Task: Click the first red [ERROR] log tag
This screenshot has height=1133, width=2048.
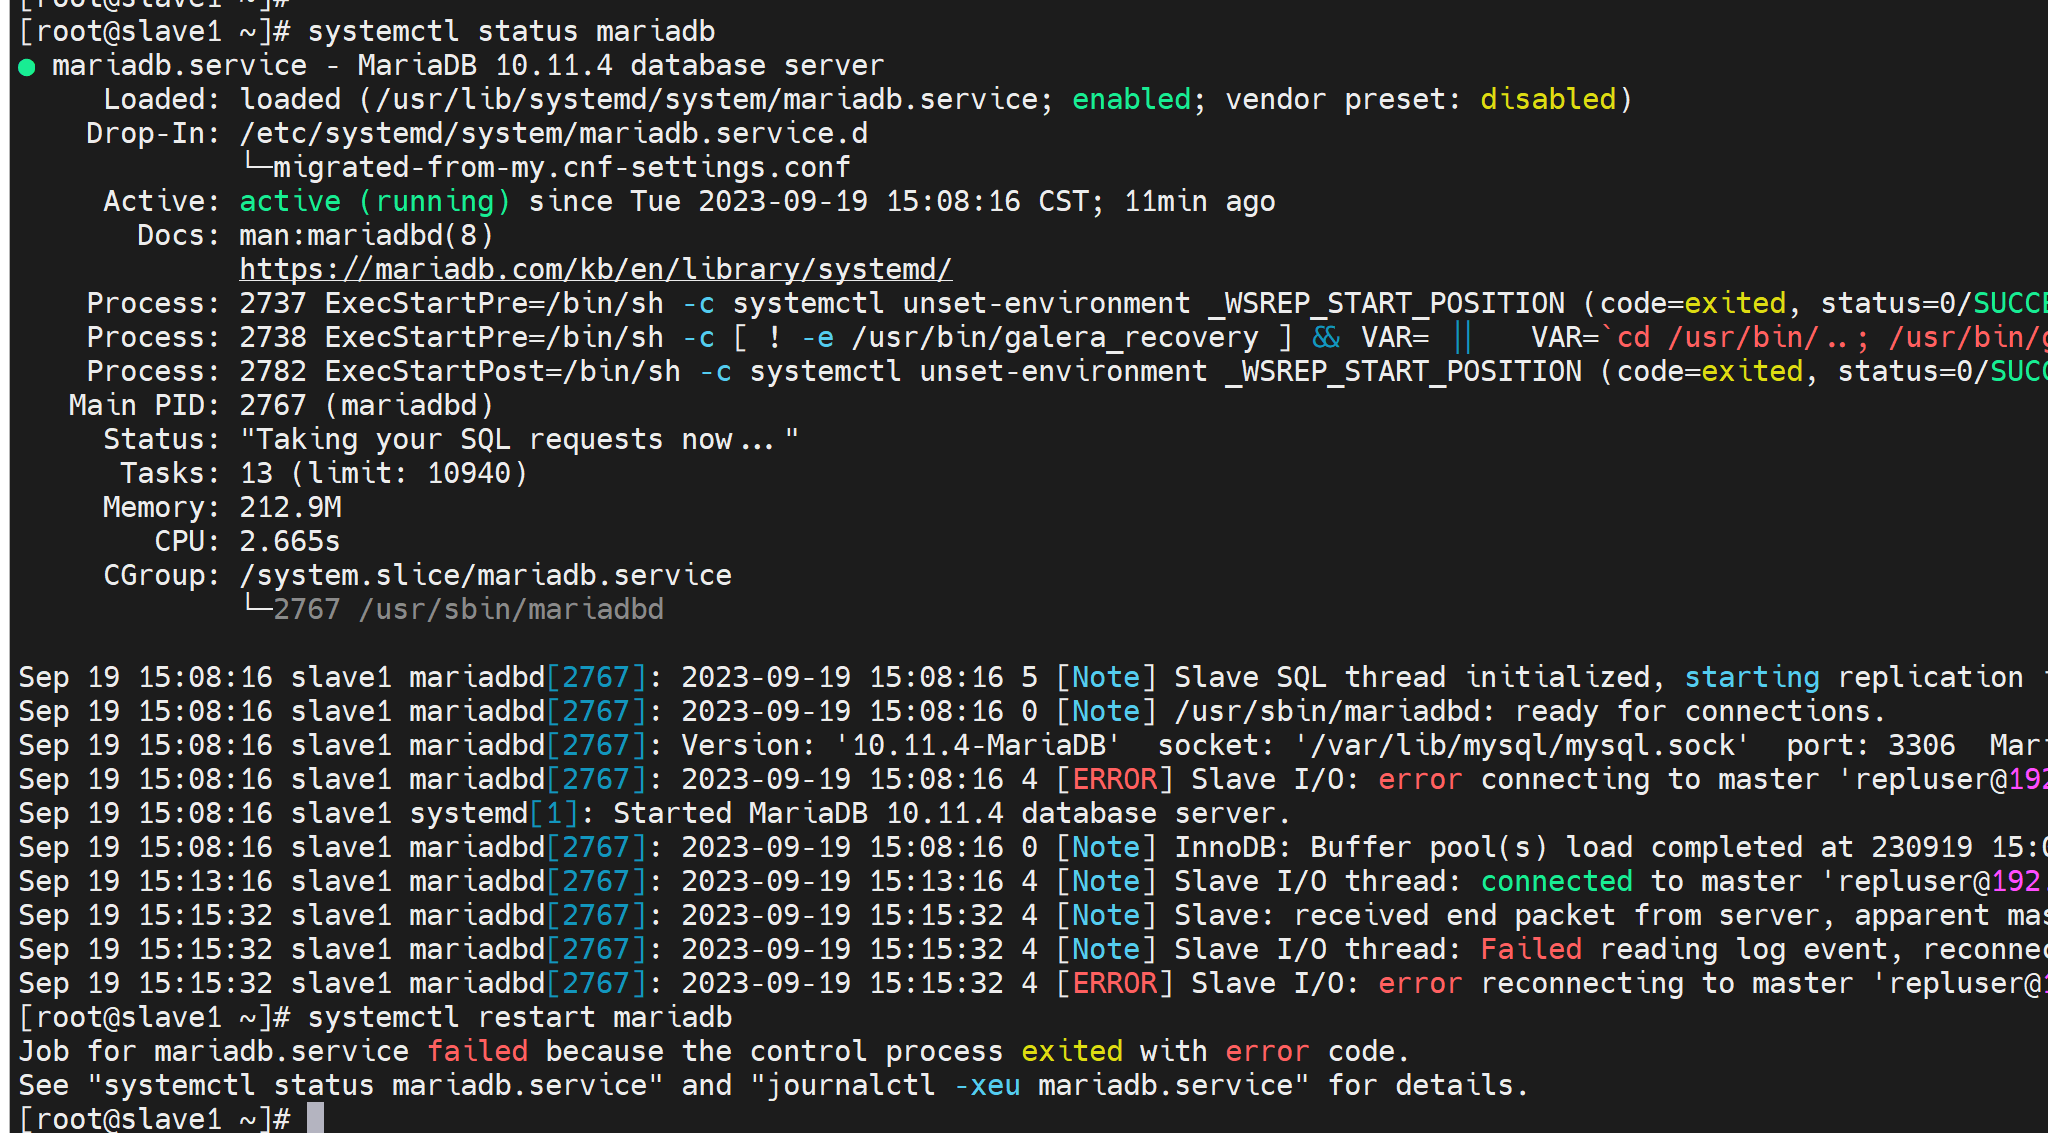Action: [1114, 779]
